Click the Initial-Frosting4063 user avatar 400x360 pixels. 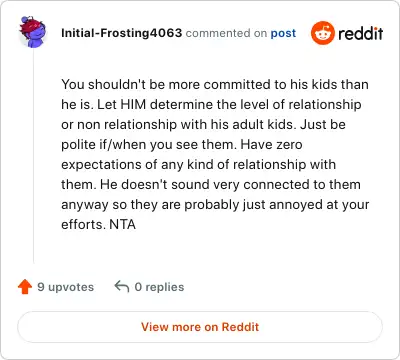(33, 32)
